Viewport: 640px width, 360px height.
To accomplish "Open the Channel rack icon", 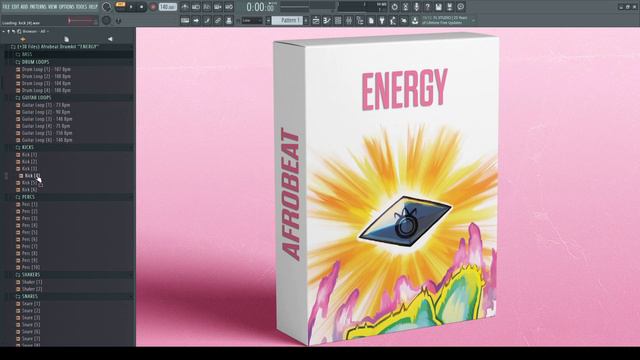I will pos(338,20).
